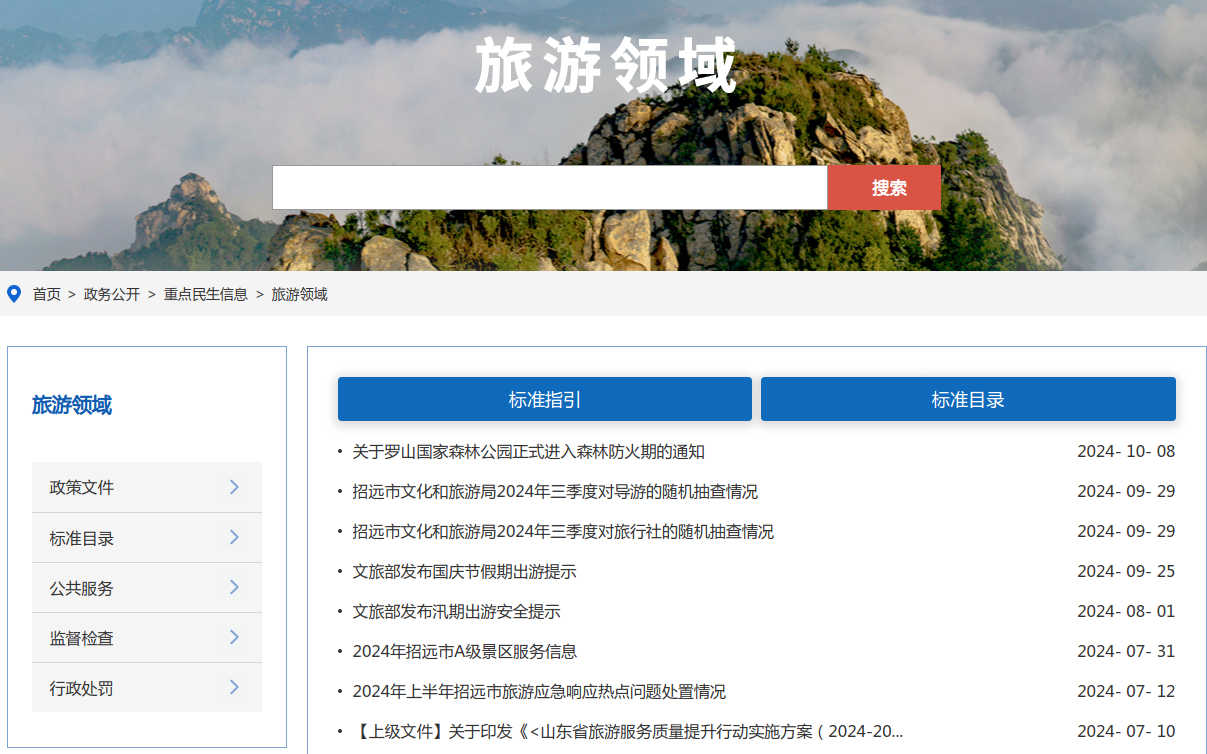
Task: Open 三季度对导游的随机抽查情况 article
Action: pyautogui.click(x=554, y=492)
